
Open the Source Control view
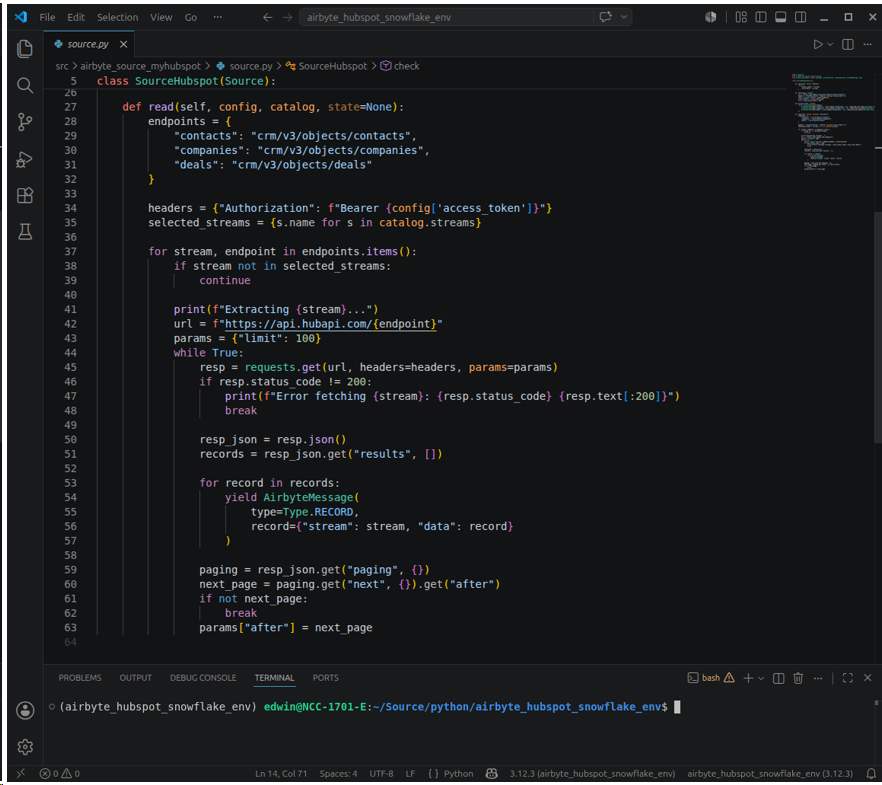pos(25,122)
